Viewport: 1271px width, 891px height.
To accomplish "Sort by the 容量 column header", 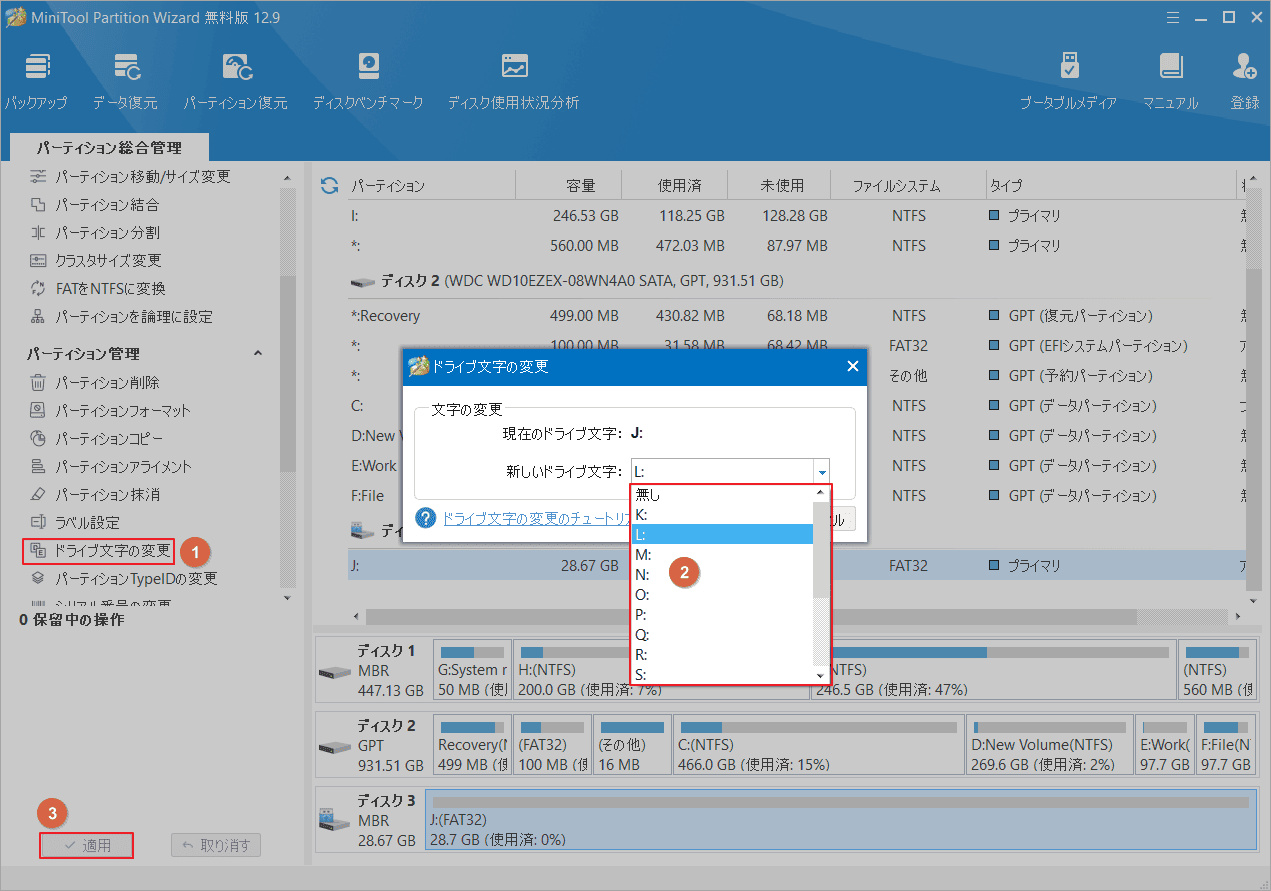I will [x=568, y=186].
